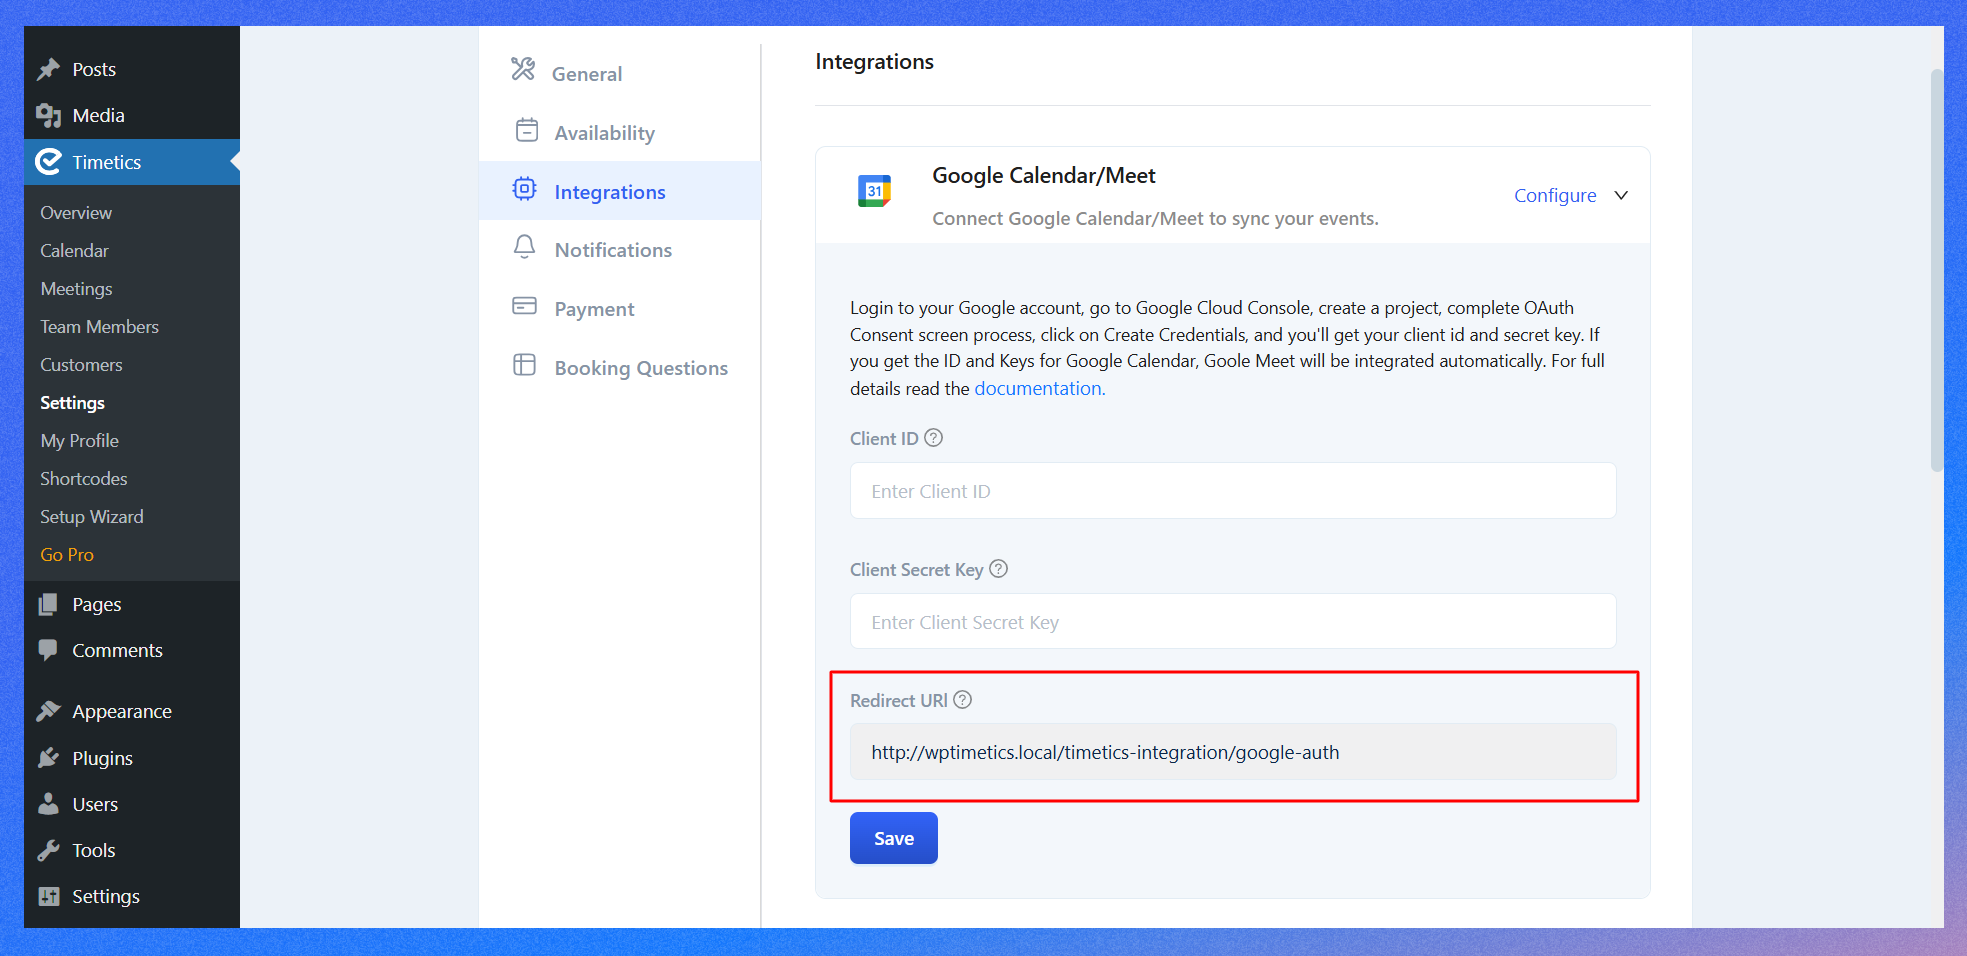Click the Plugins plug icon

tap(48, 758)
